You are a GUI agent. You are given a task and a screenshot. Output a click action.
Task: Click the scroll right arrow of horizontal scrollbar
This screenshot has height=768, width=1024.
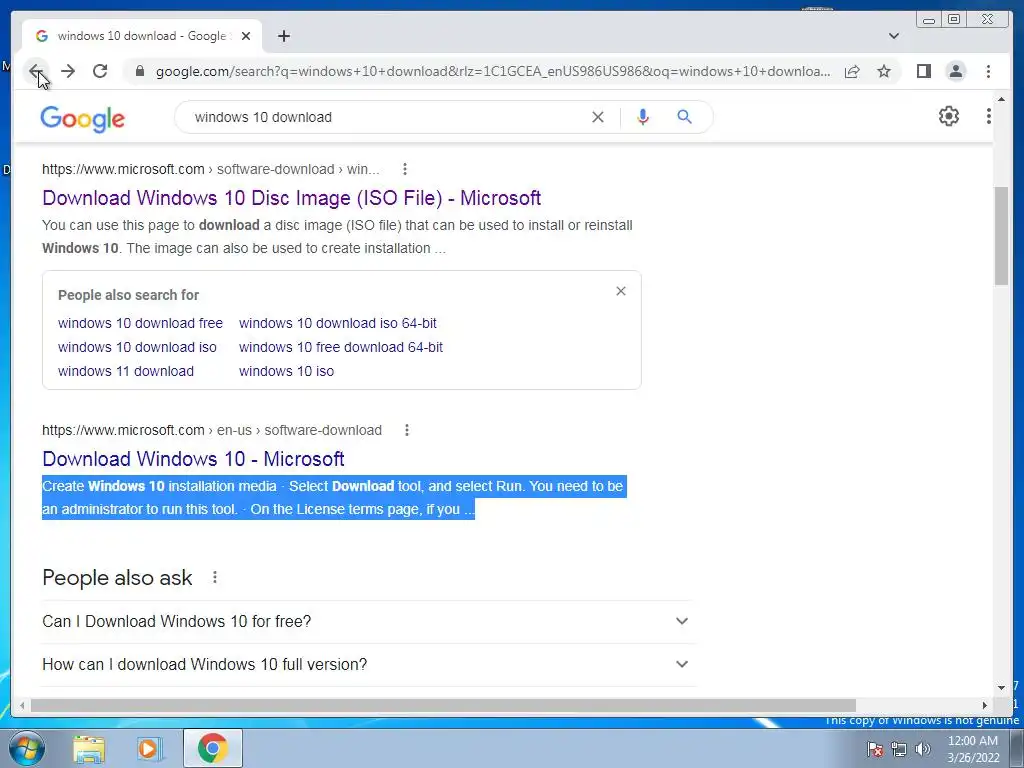[985, 705]
